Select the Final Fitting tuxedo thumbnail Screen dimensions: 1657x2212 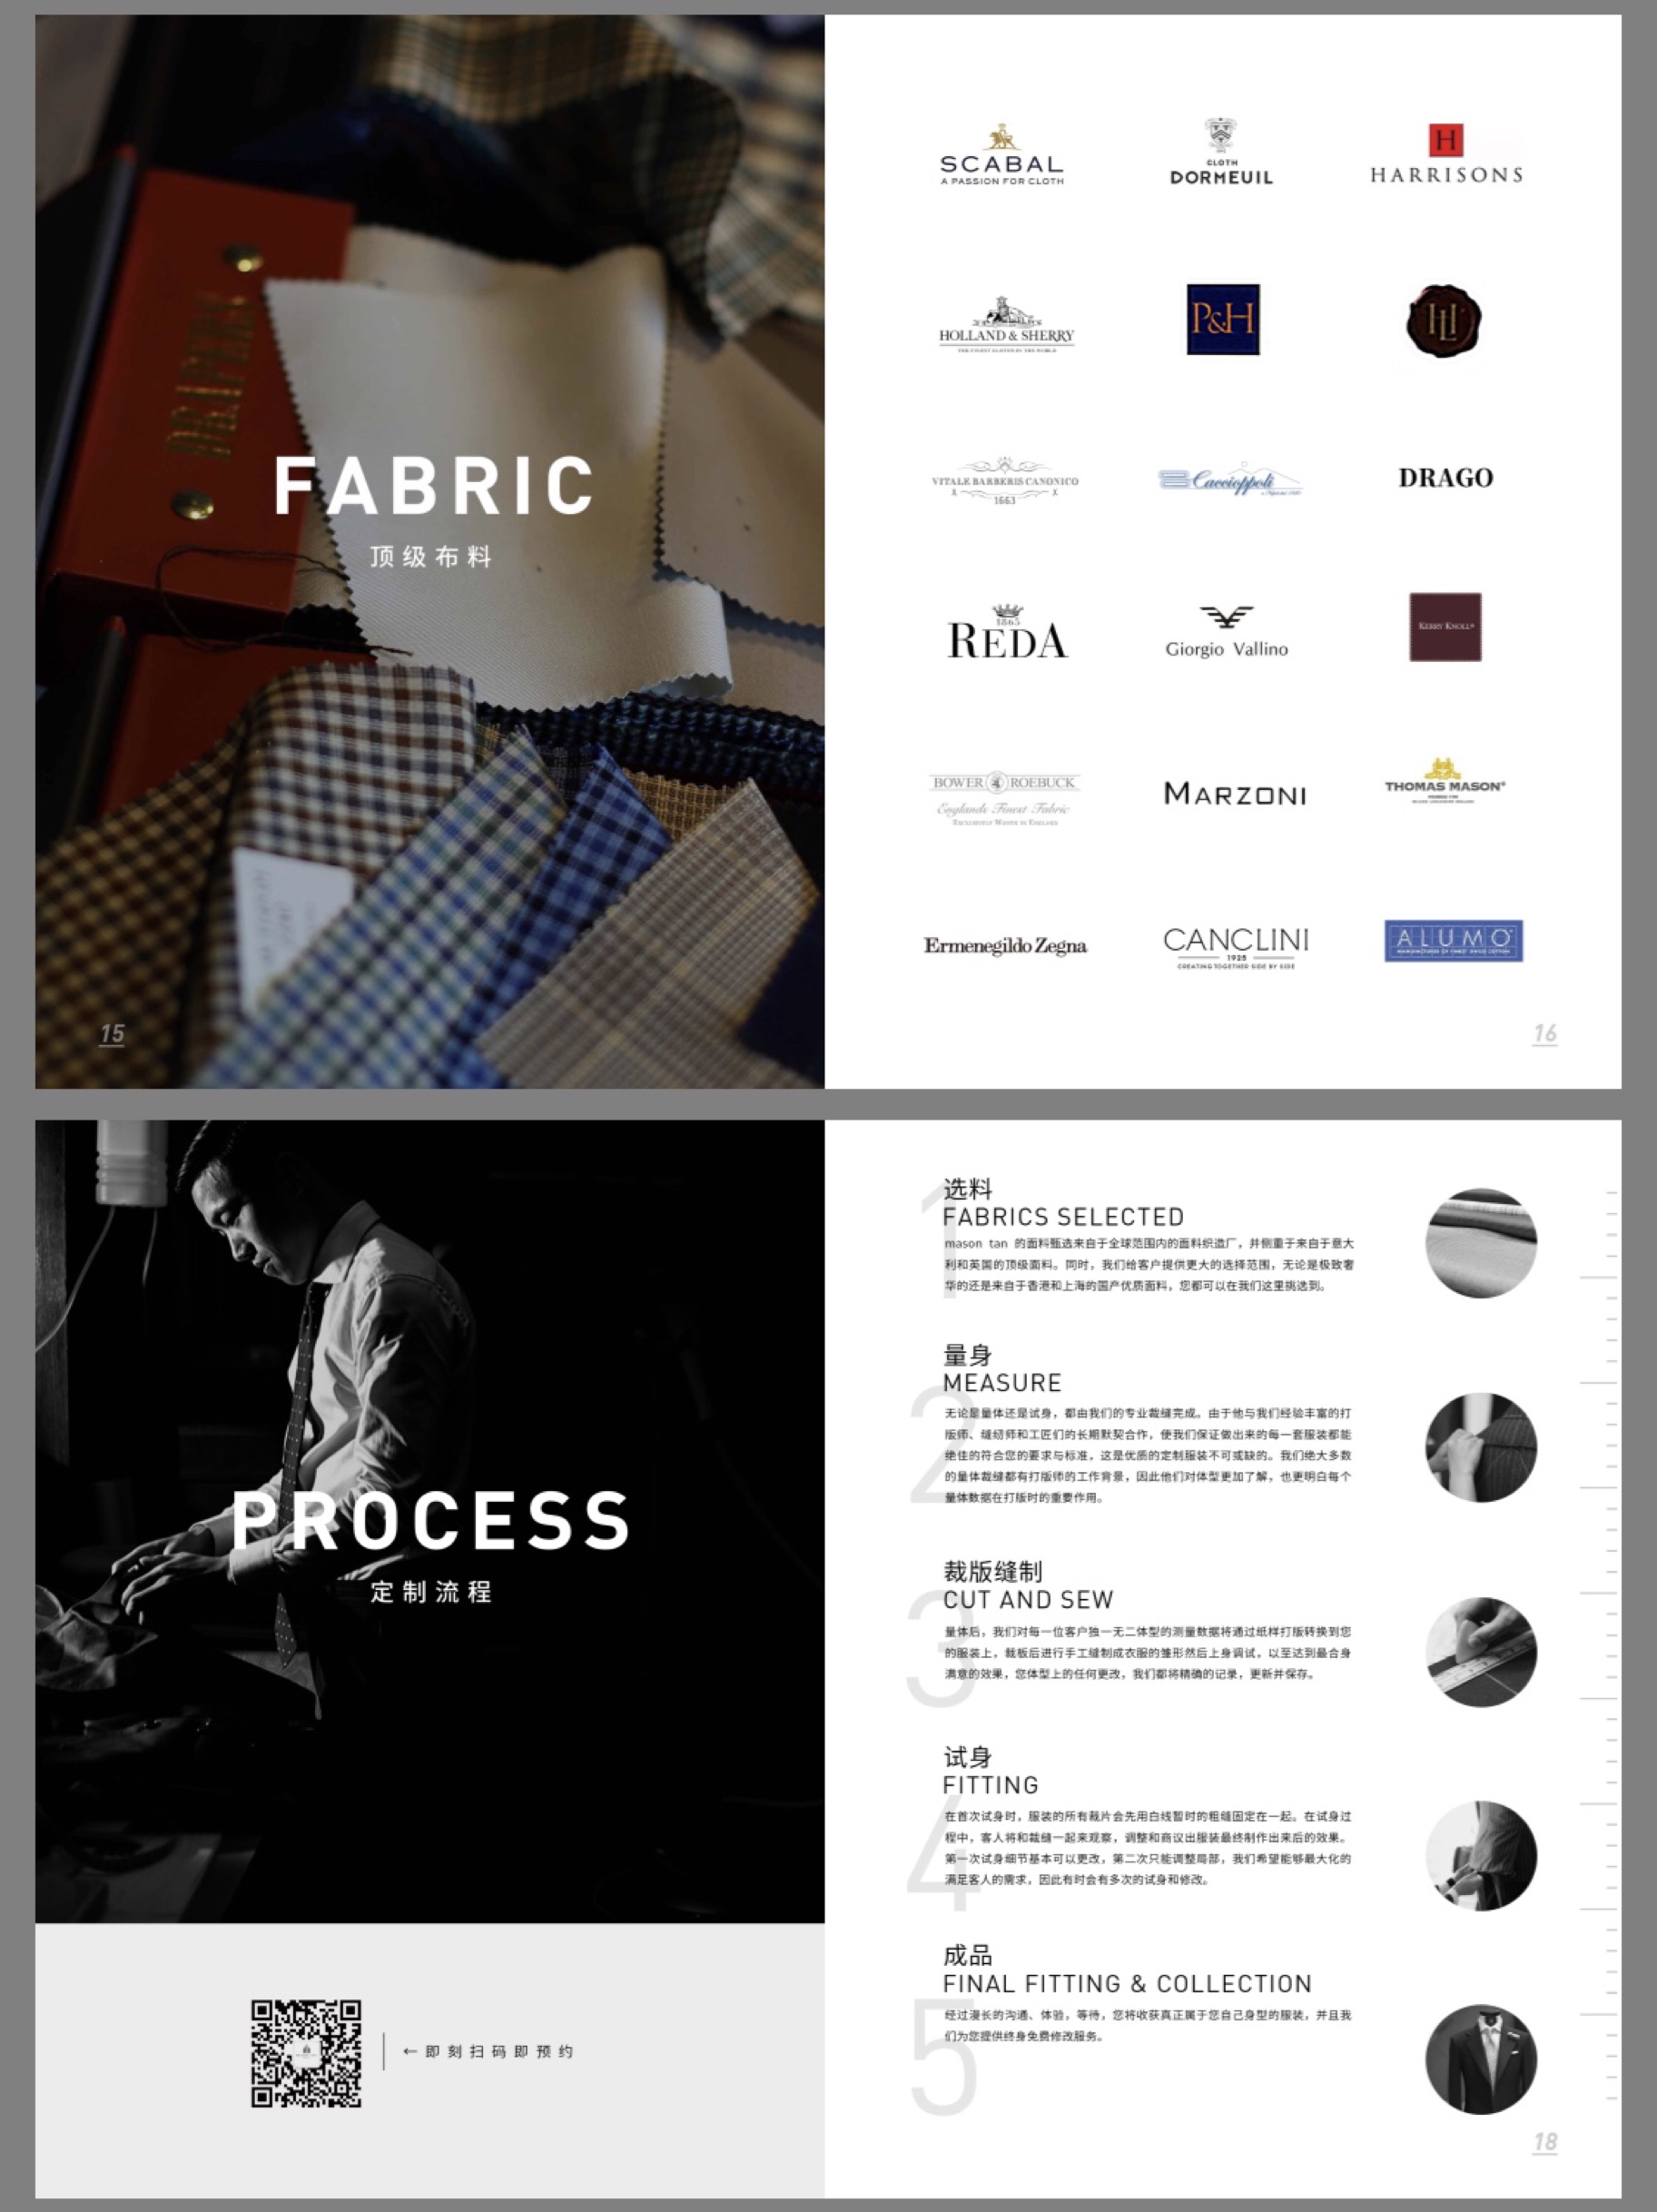1481,2059
